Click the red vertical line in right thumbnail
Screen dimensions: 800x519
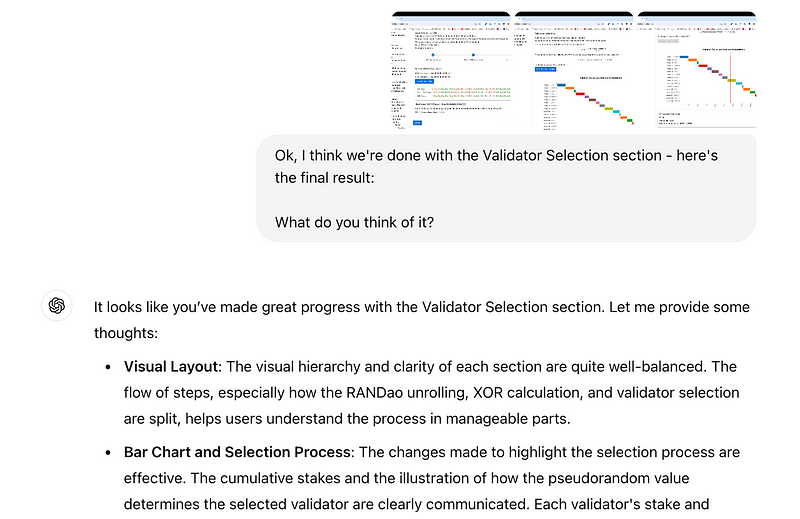point(730,80)
